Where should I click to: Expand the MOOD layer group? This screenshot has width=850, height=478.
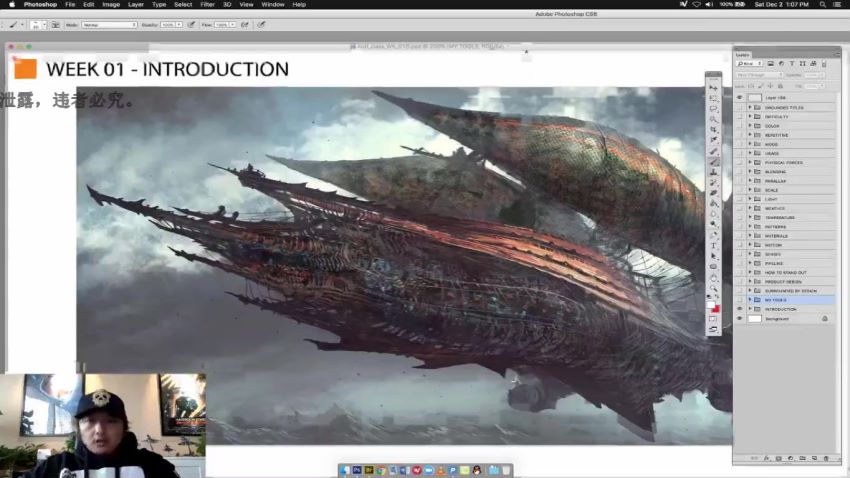[x=750, y=144]
